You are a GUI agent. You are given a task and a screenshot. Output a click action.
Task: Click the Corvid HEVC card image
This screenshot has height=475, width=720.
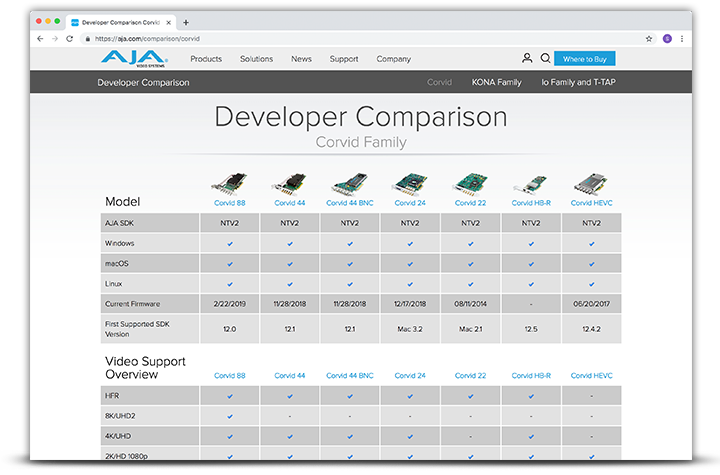592,184
